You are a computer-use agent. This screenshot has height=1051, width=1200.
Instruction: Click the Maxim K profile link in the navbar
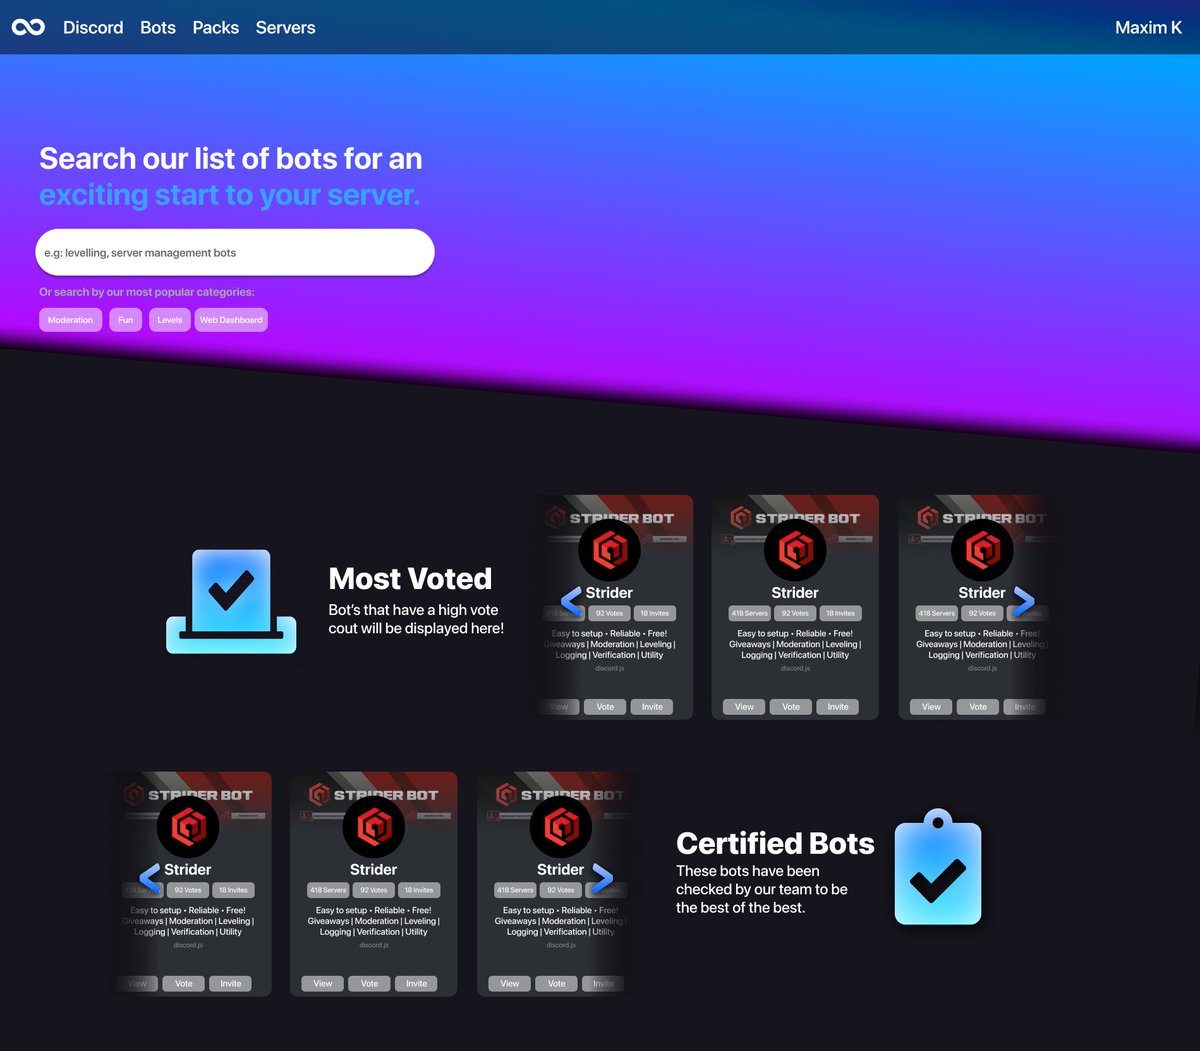tap(1147, 27)
